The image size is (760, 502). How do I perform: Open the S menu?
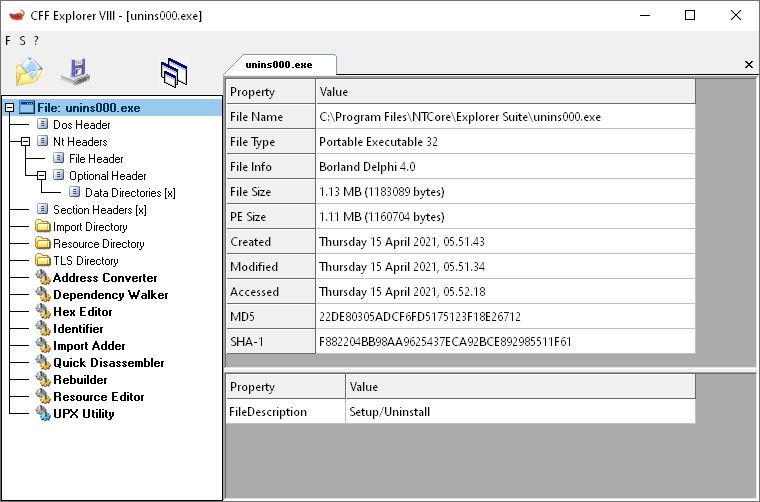[22, 41]
